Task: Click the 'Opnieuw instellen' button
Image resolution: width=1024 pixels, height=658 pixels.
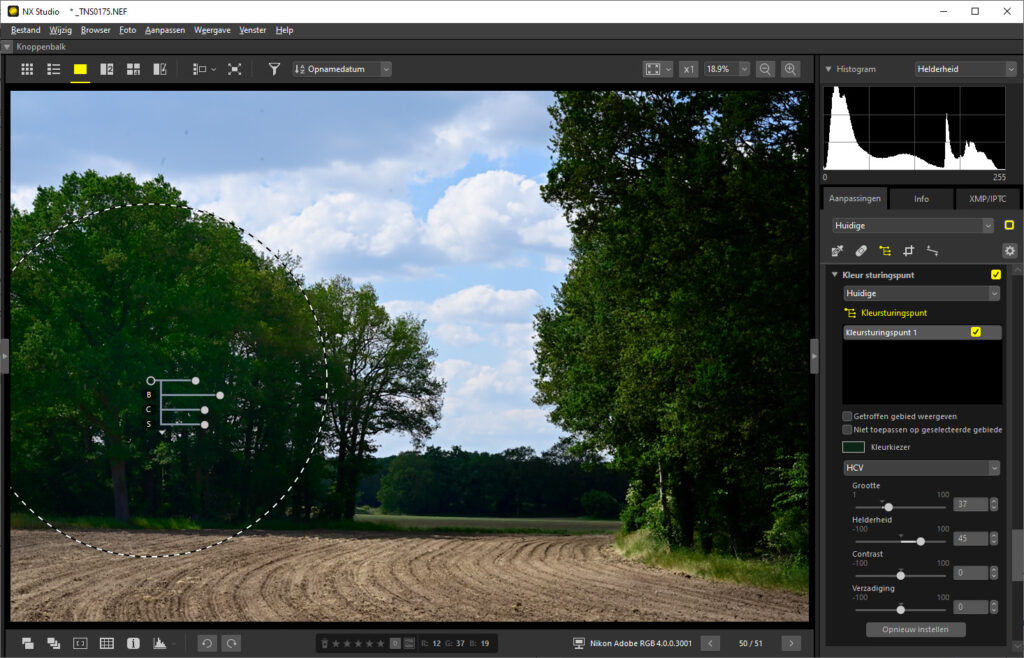Action: (x=915, y=630)
